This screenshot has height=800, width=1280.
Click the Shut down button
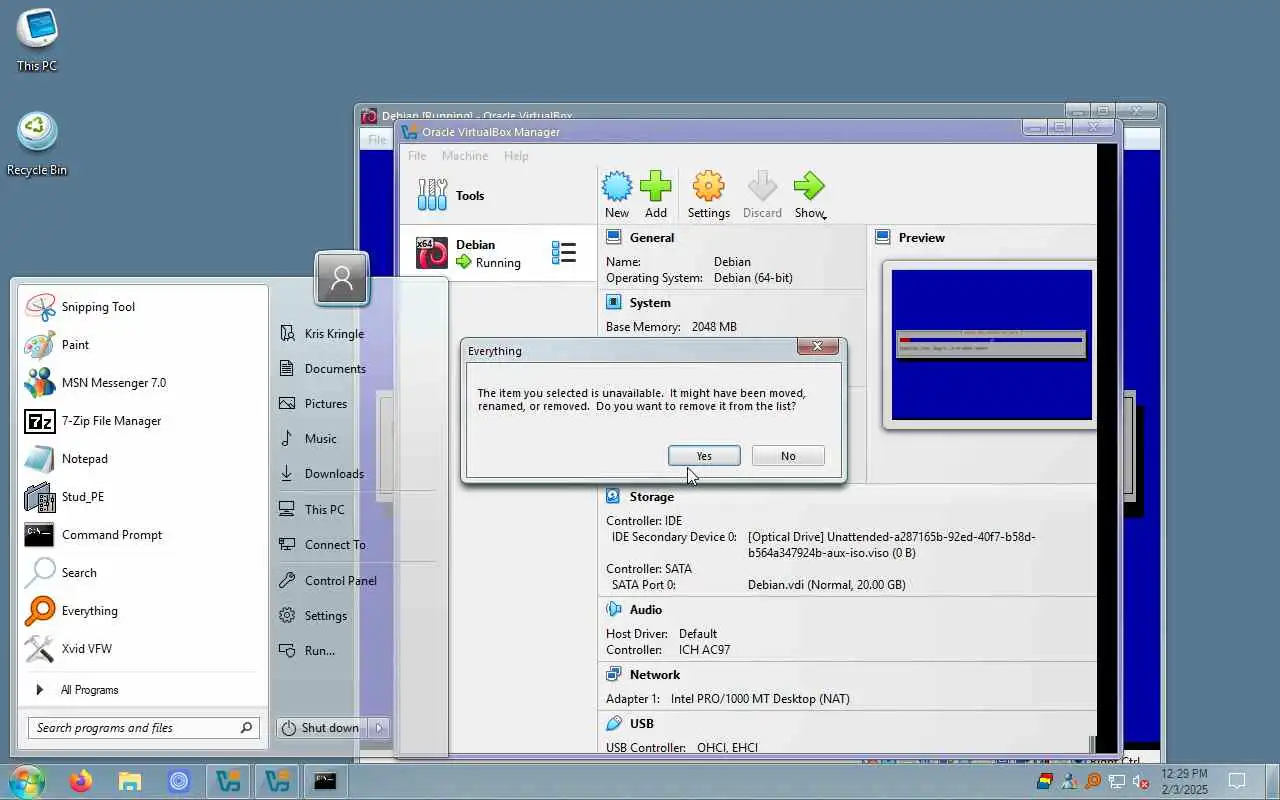pos(321,728)
